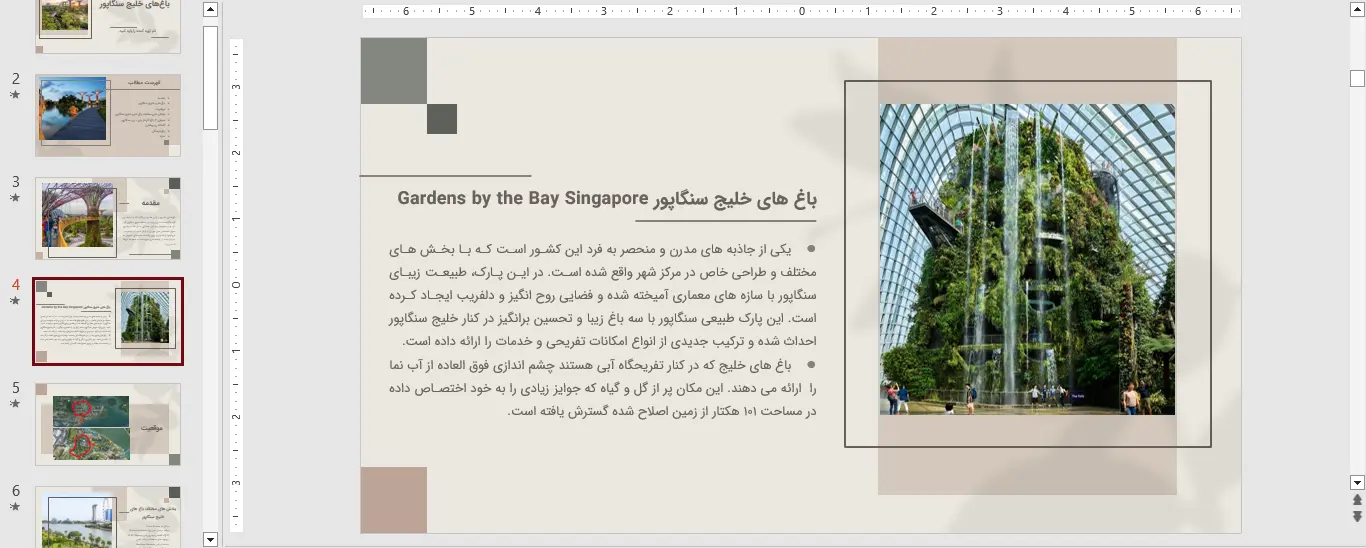1366x548 pixels.
Task: Click the horizontal ruler above the slide
Action: pos(802,12)
